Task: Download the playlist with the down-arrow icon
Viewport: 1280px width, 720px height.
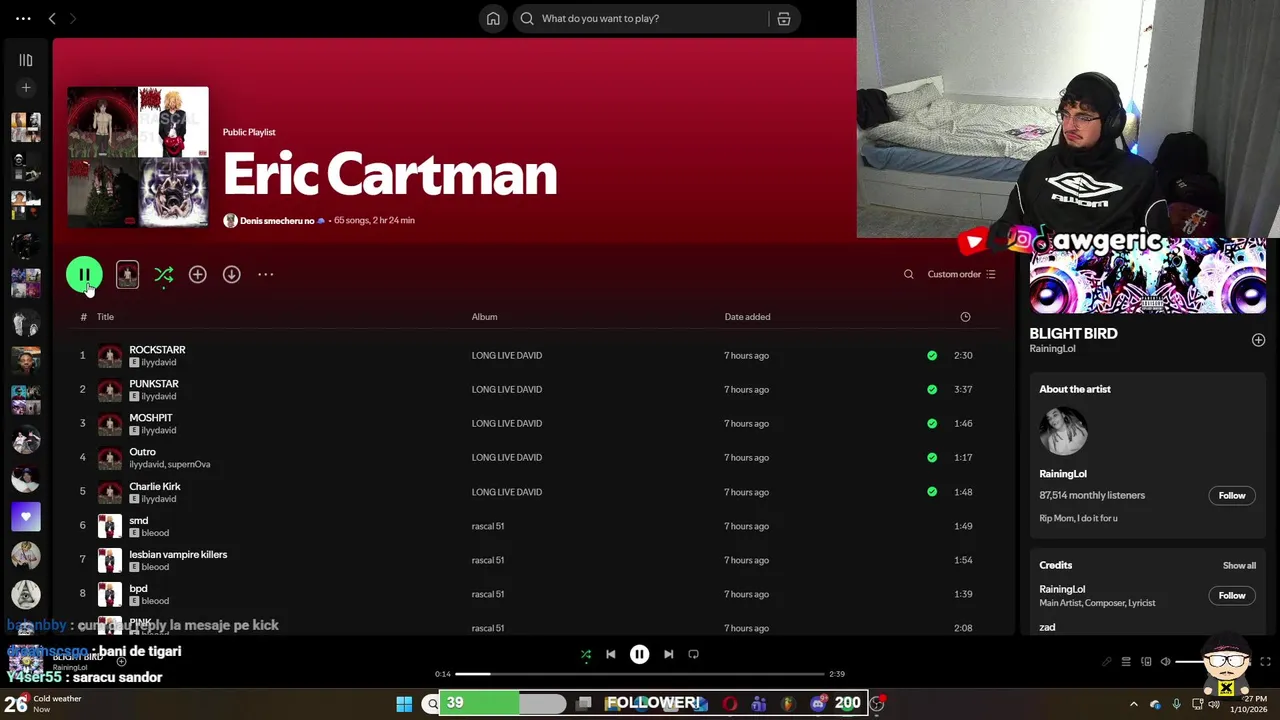Action: 231,274
